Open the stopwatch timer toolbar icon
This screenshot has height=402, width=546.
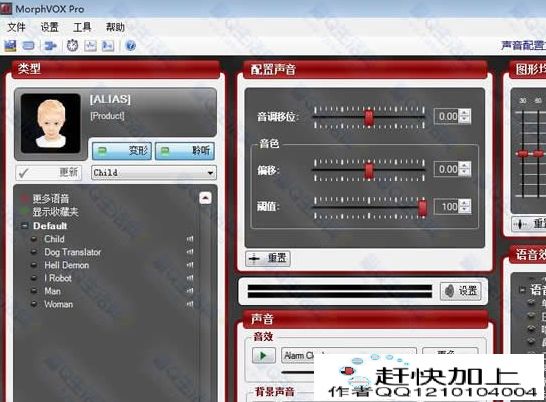tap(72, 46)
